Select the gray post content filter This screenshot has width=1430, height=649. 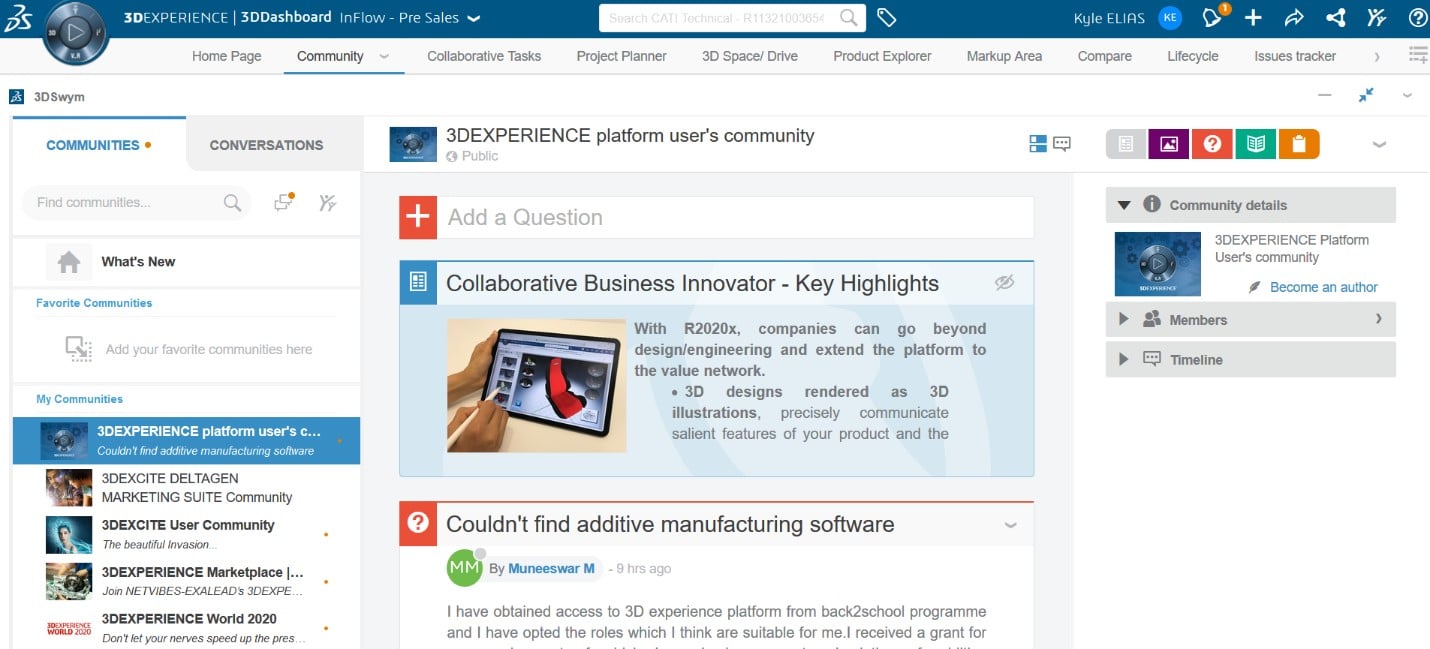(x=1126, y=144)
